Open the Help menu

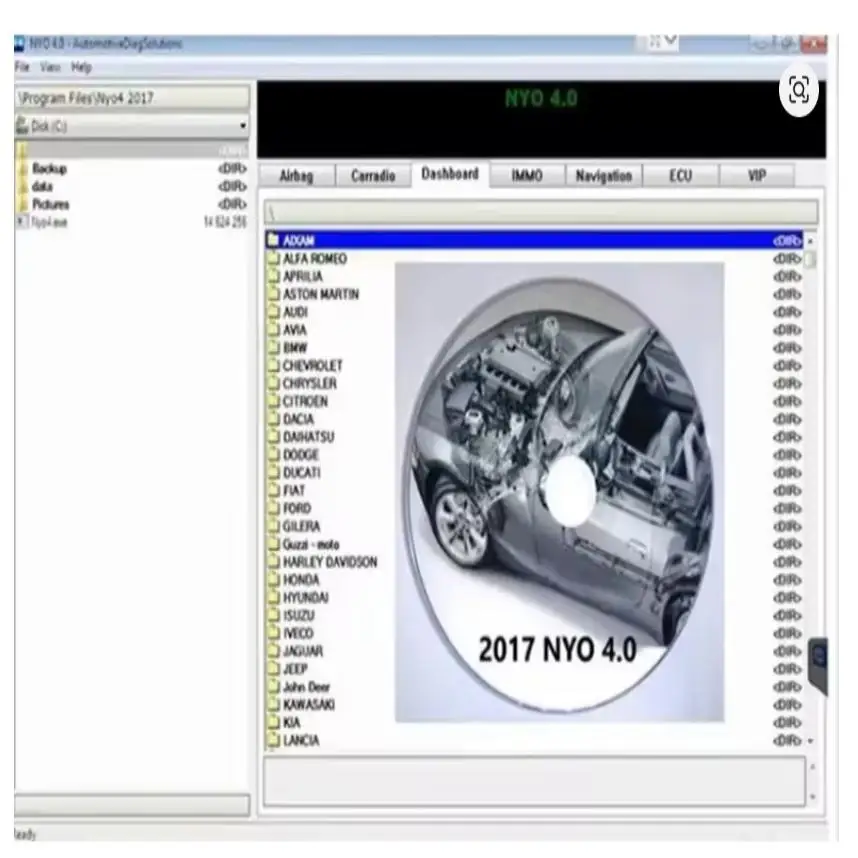pyautogui.click(x=81, y=67)
